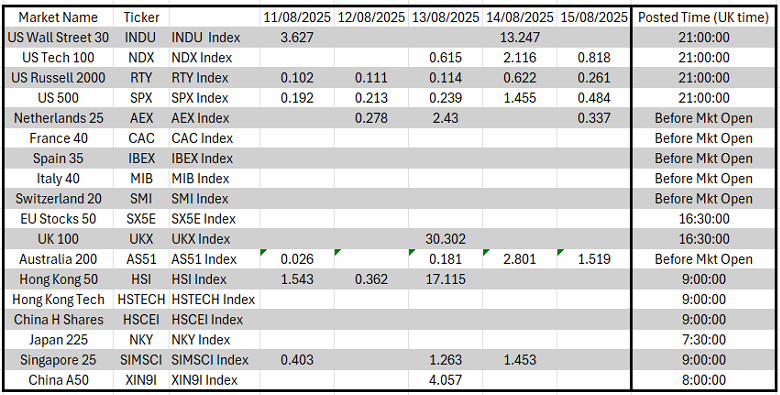Select the 'Ticker' column header cell
This screenshot has height=395, width=780.
pyautogui.click(x=141, y=17)
